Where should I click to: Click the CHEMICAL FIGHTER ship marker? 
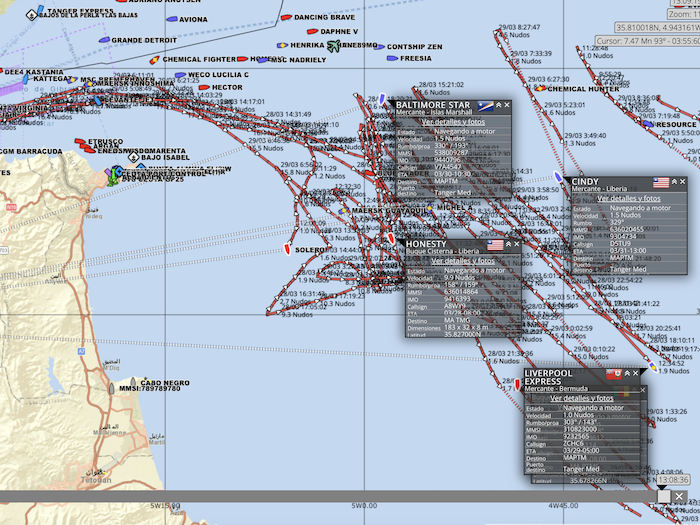[154, 60]
